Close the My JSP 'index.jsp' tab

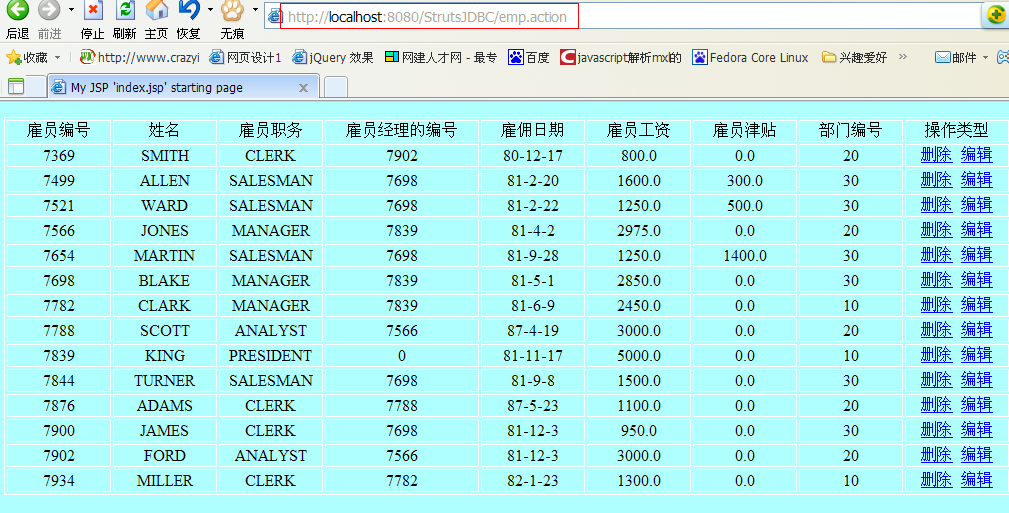coord(303,88)
